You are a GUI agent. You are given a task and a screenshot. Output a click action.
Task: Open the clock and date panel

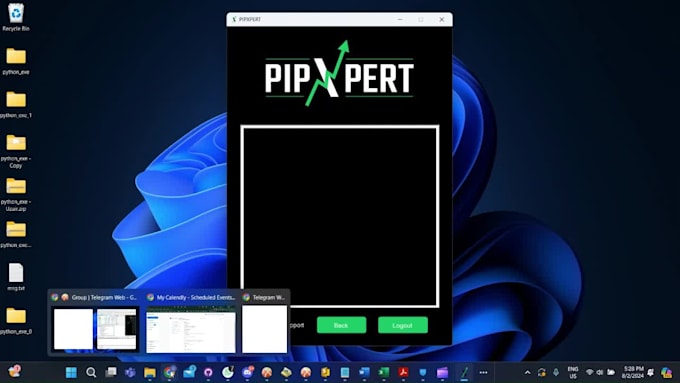tap(633, 372)
